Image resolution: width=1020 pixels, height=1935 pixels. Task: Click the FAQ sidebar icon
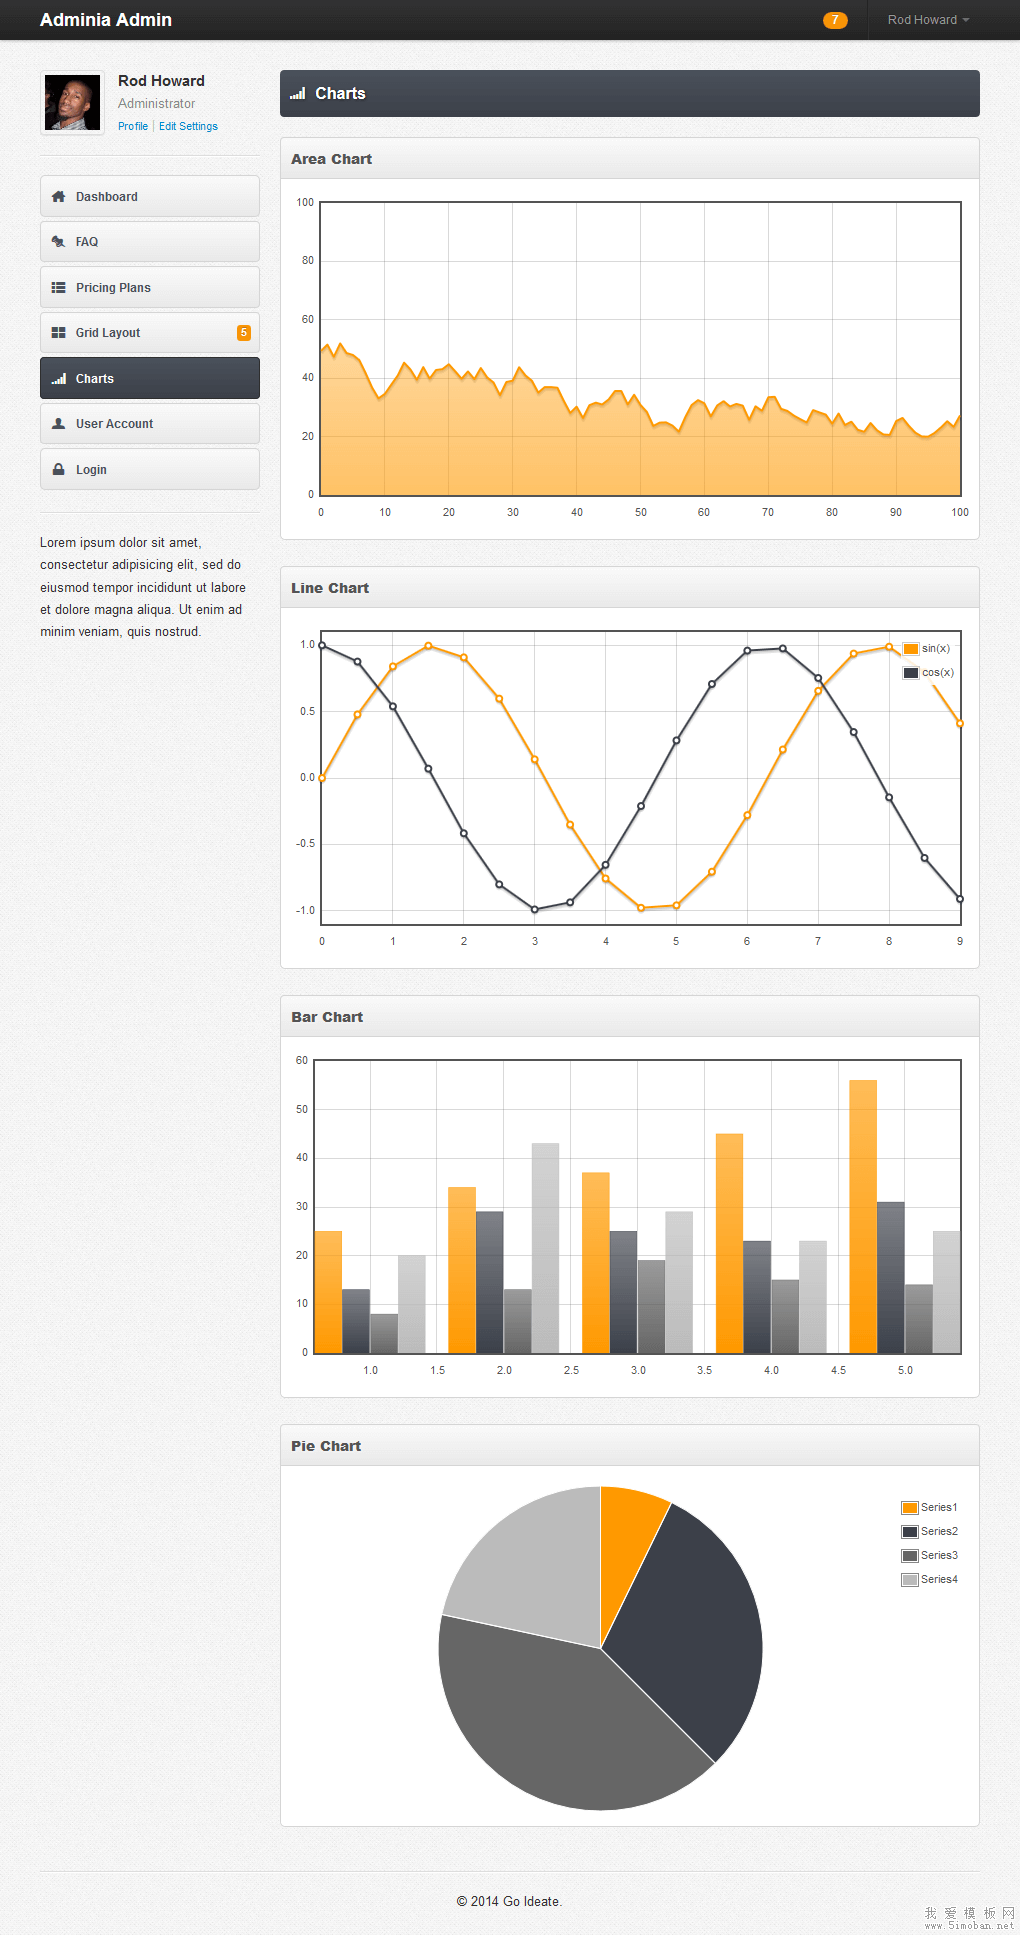click(x=58, y=242)
